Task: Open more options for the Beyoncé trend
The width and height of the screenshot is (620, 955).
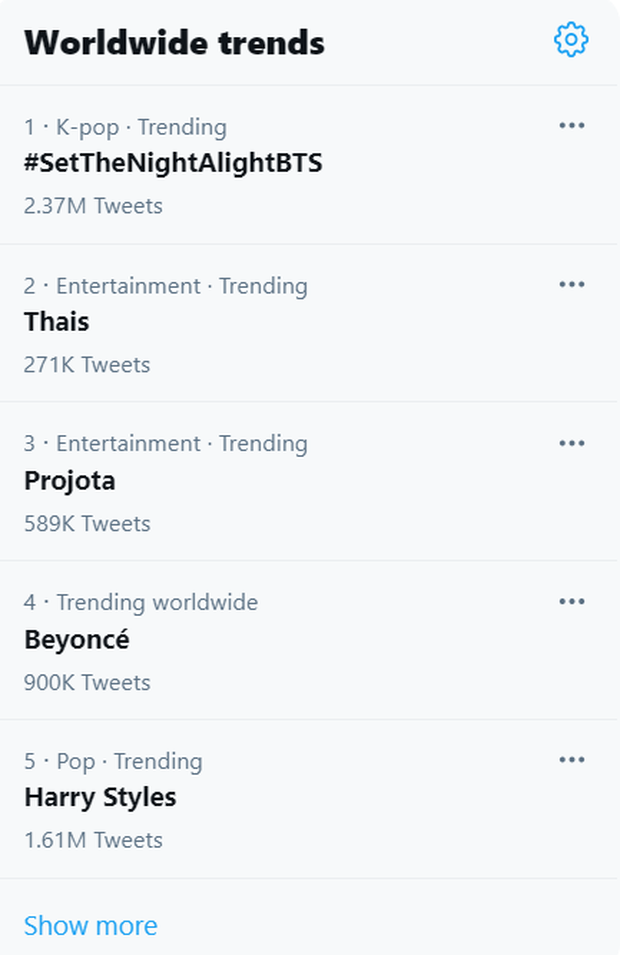Action: (572, 602)
